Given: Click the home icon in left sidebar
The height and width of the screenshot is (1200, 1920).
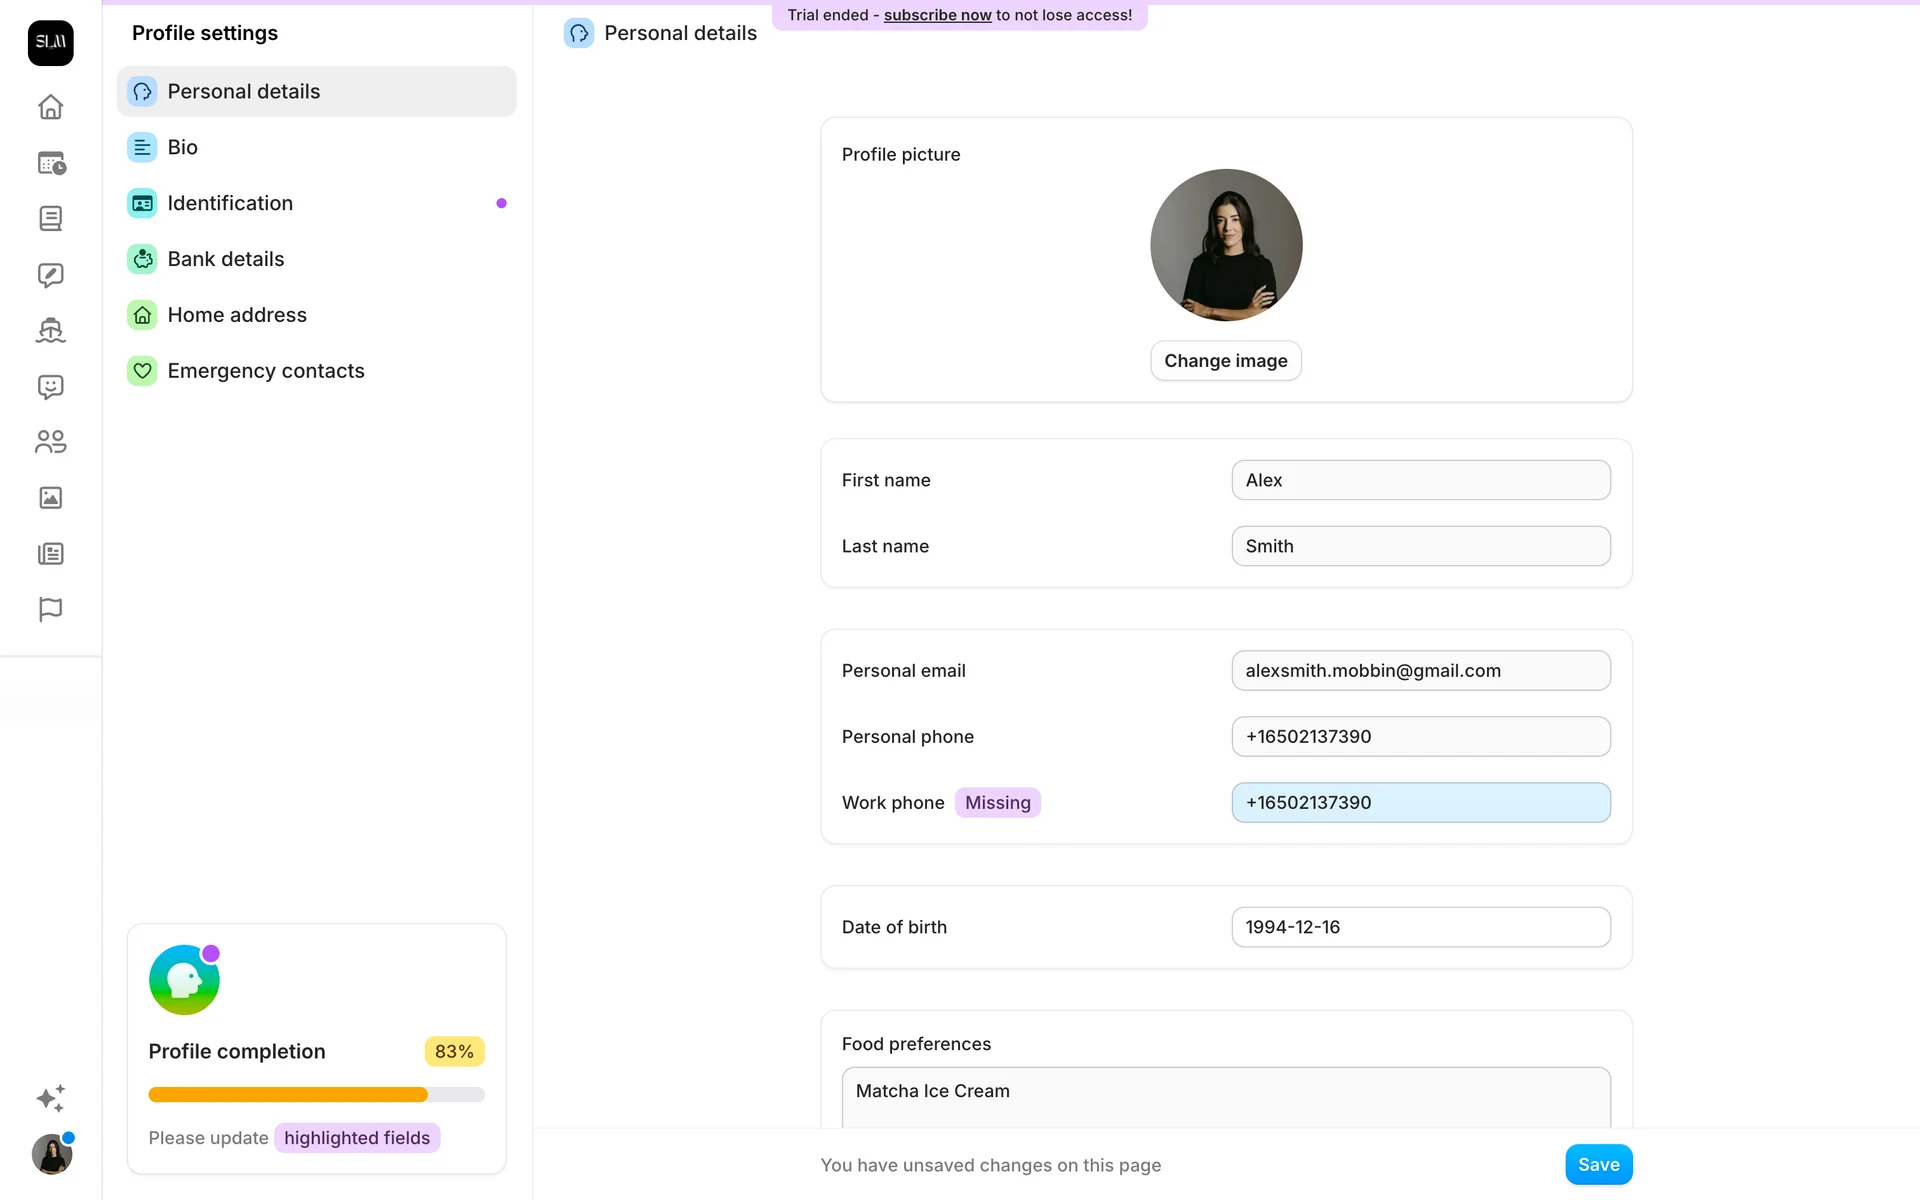Looking at the screenshot, I should [x=50, y=107].
